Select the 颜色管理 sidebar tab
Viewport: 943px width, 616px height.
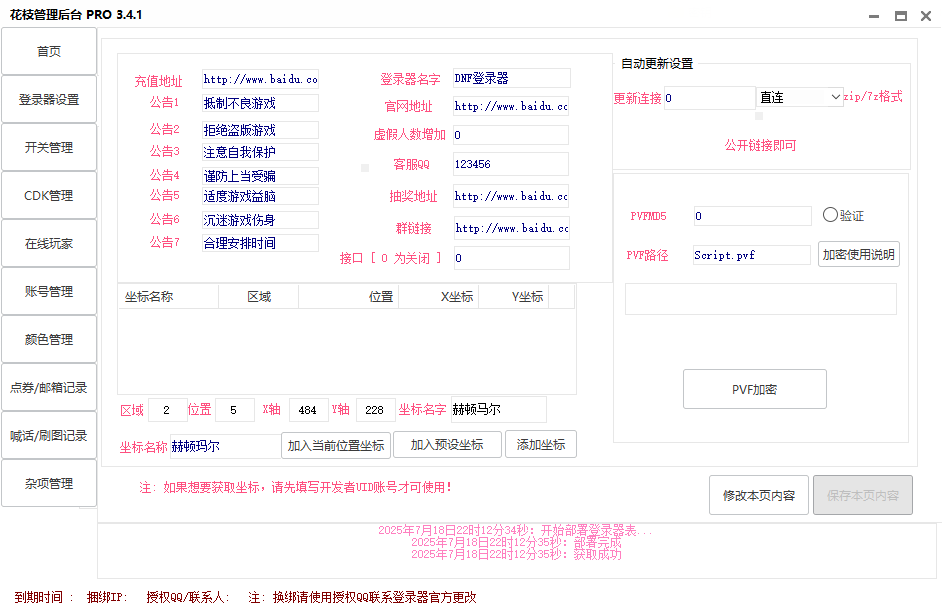49,340
